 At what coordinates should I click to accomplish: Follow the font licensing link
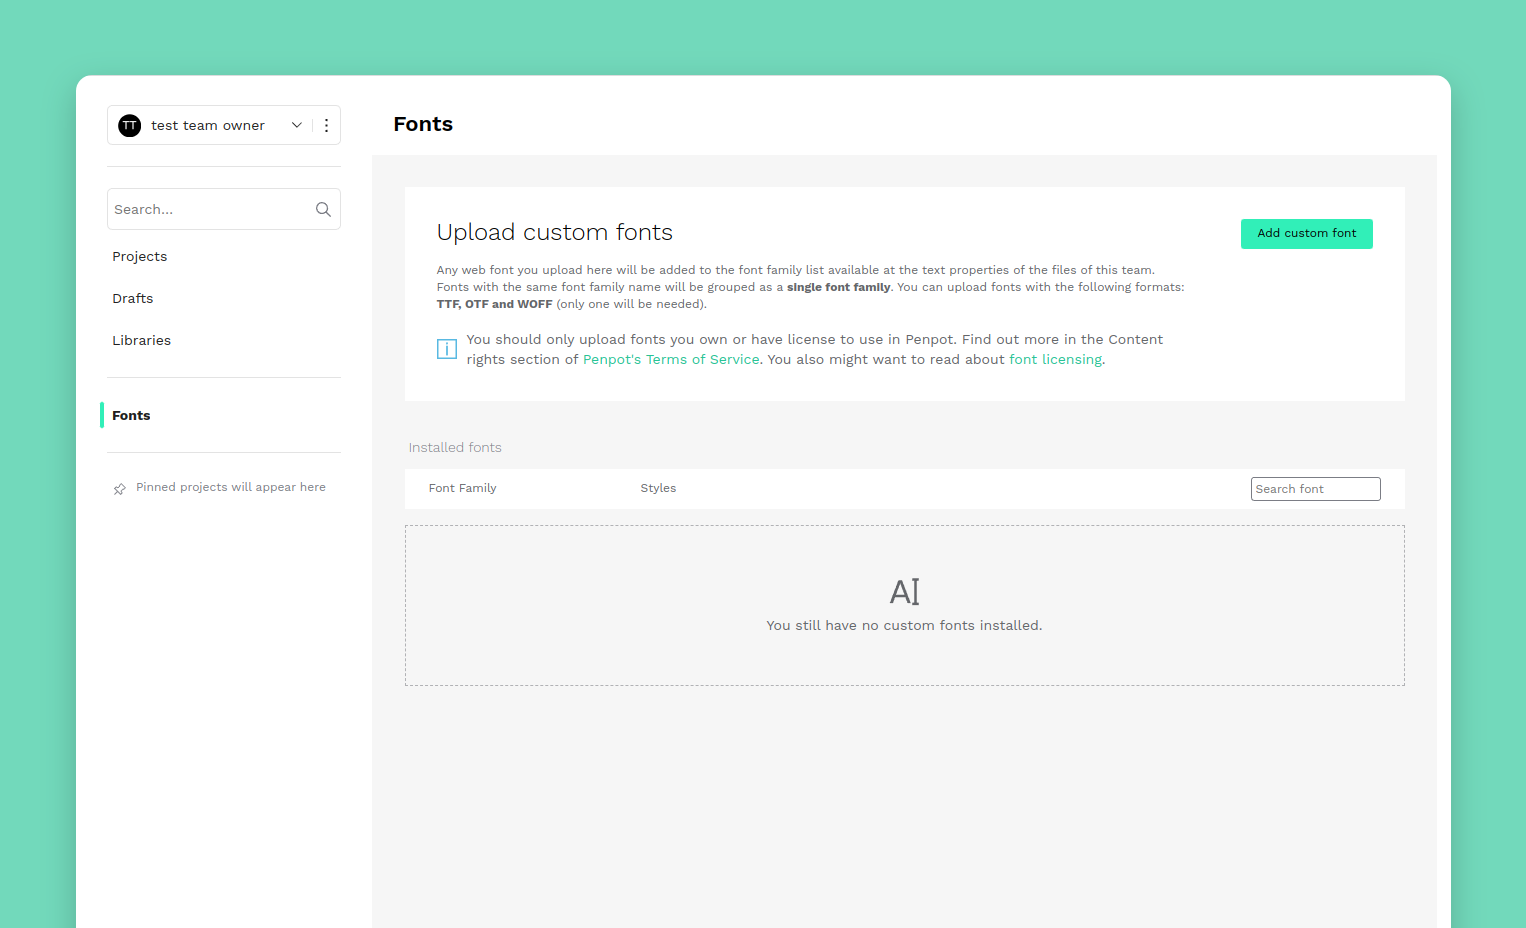coord(1055,360)
